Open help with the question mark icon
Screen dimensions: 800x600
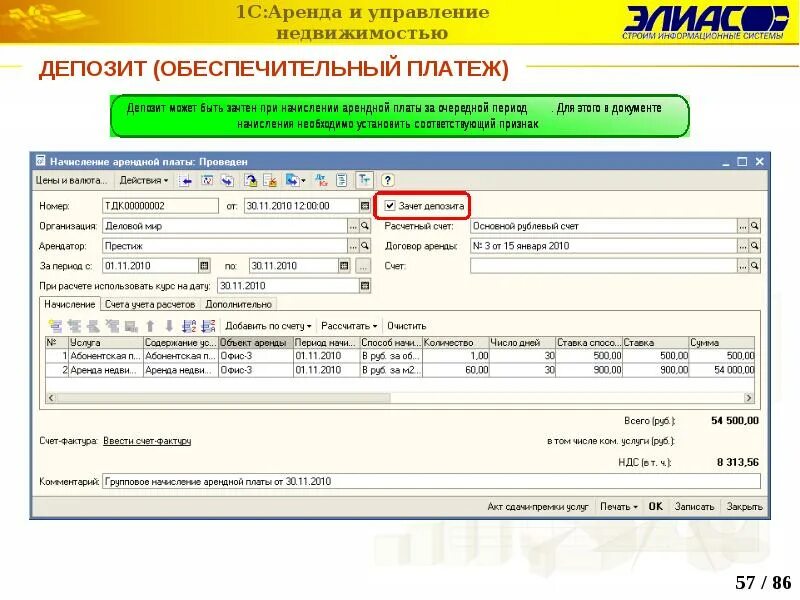click(388, 180)
